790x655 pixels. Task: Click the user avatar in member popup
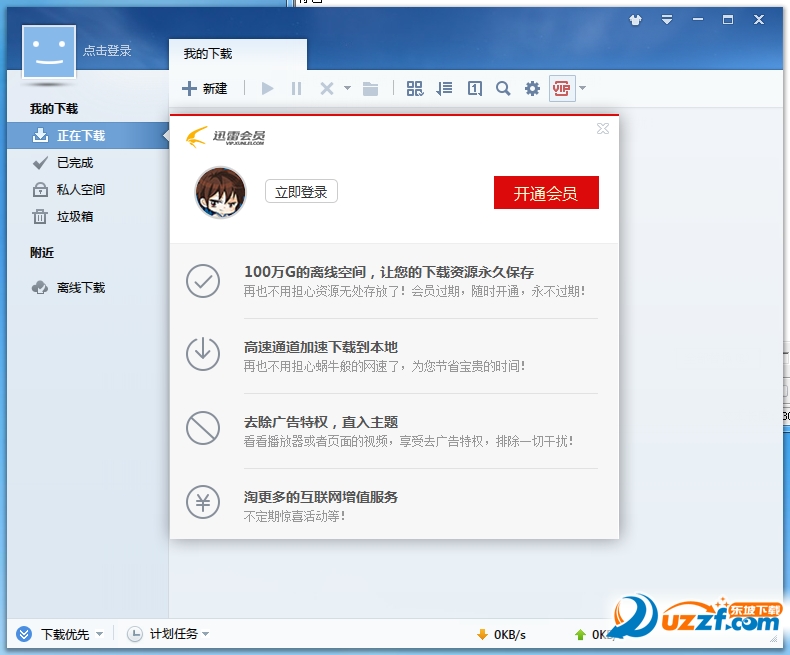220,192
